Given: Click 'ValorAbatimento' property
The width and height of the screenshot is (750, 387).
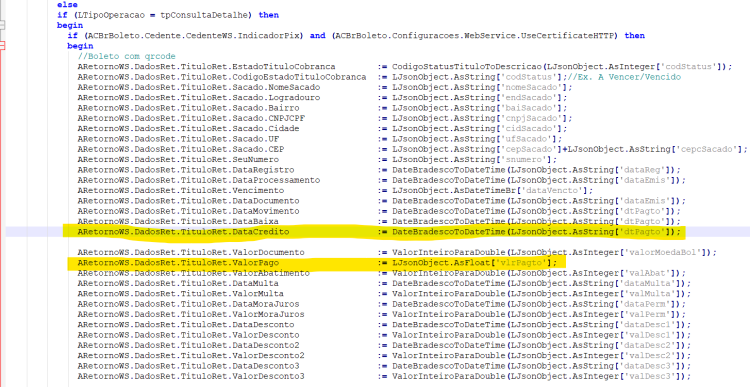Looking at the screenshot, I should click(x=271, y=273).
